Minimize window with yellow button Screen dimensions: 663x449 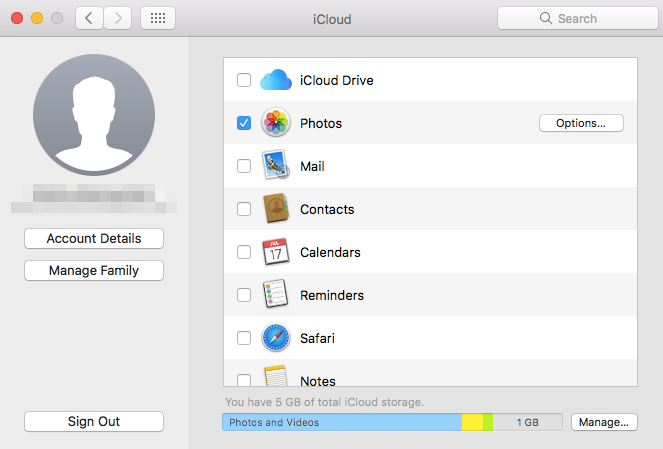pyautogui.click(x=37, y=18)
